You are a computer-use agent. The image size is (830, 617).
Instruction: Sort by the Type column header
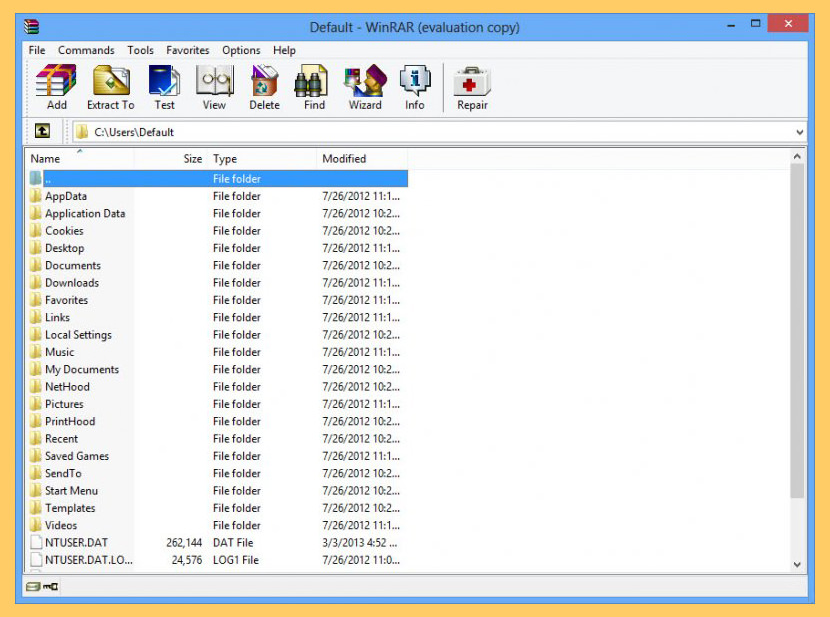[x=263, y=159]
